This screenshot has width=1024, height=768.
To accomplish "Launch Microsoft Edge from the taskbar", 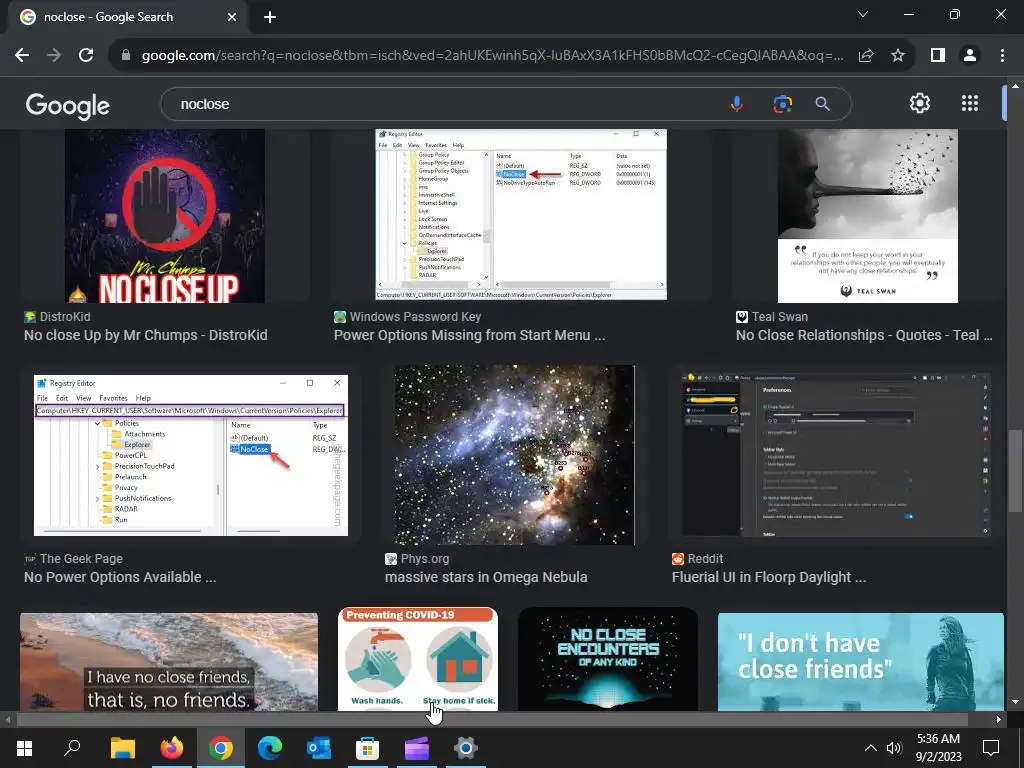I will [270, 748].
